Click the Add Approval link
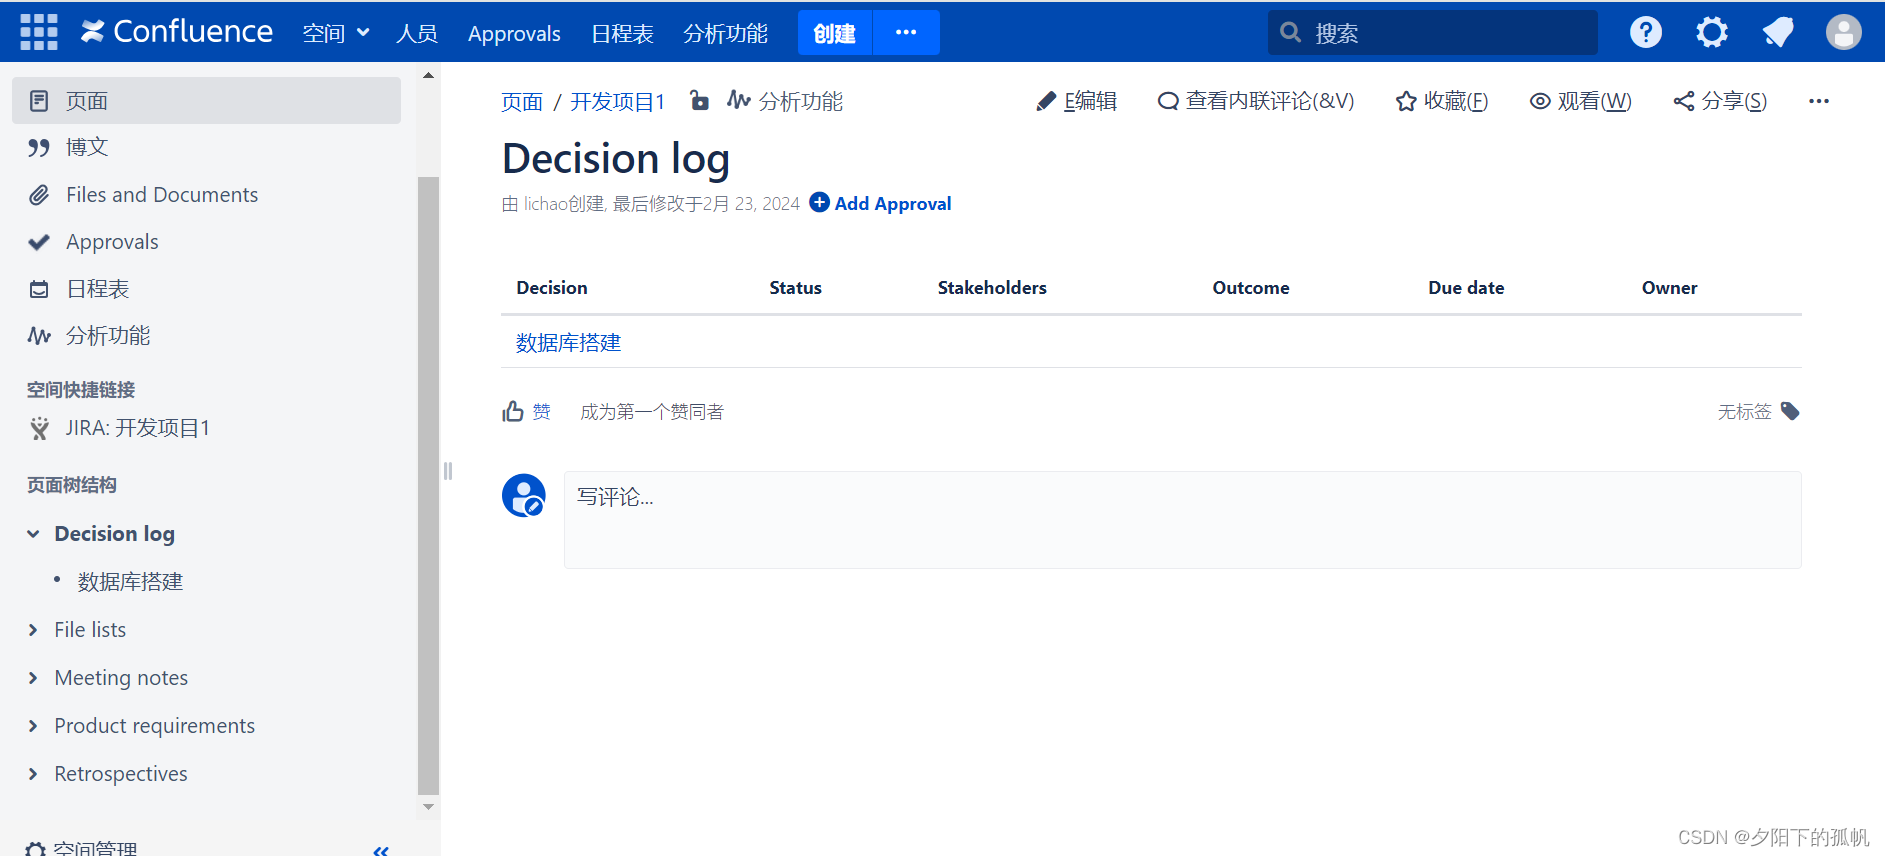The image size is (1885, 856). (893, 203)
